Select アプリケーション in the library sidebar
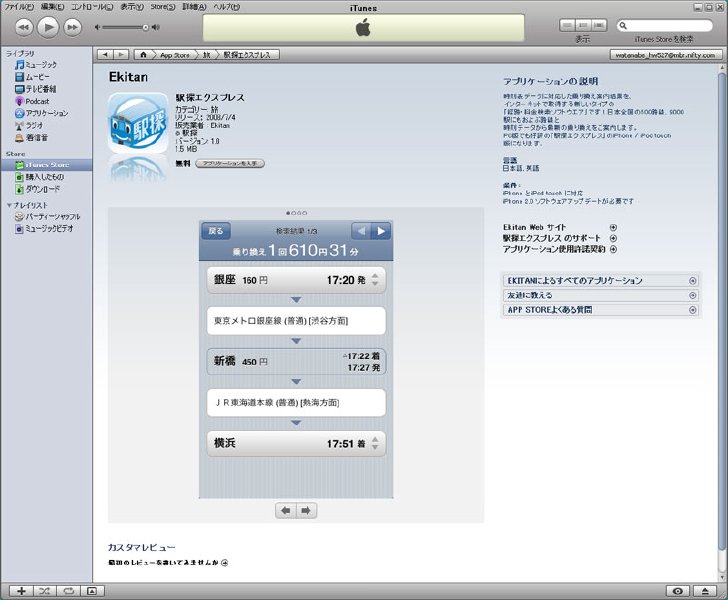Viewport: 728px width, 600px height. pos(42,113)
